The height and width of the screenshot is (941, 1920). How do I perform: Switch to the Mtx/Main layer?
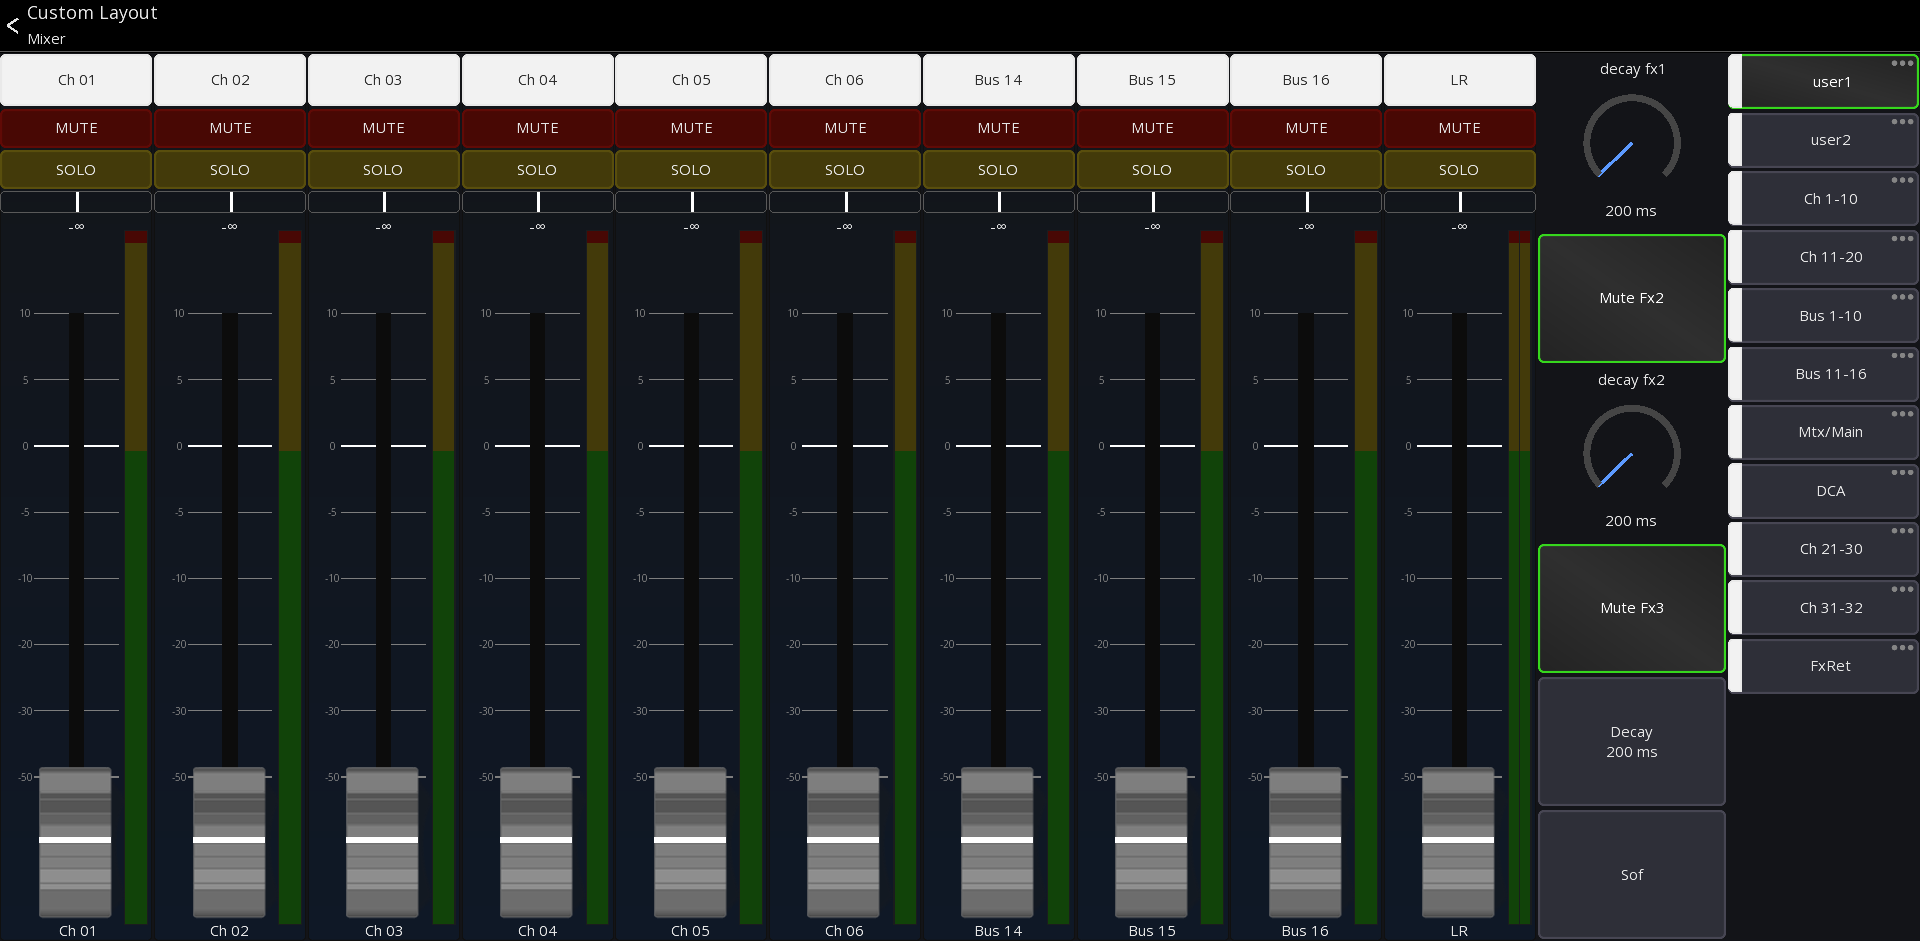pyautogui.click(x=1823, y=432)
